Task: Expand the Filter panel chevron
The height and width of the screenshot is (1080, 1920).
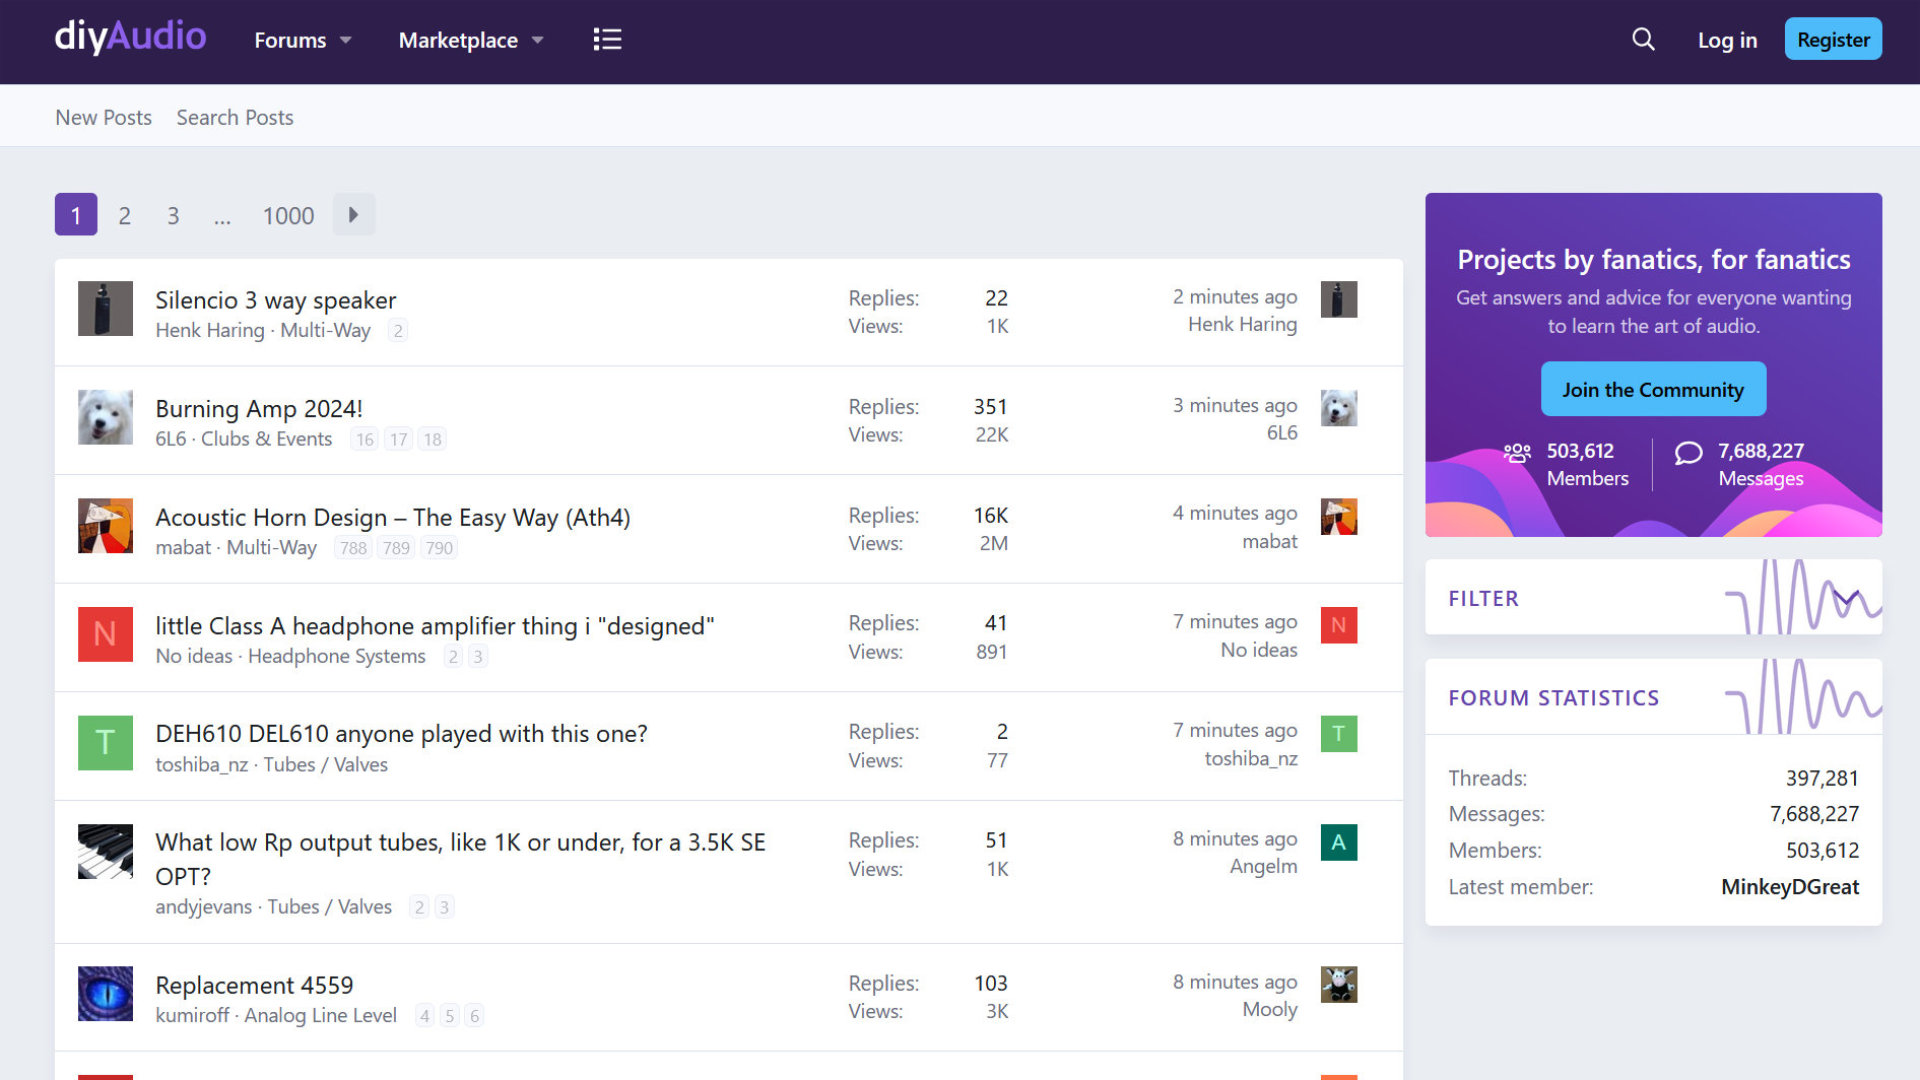Action: [x=1846, y=598]
